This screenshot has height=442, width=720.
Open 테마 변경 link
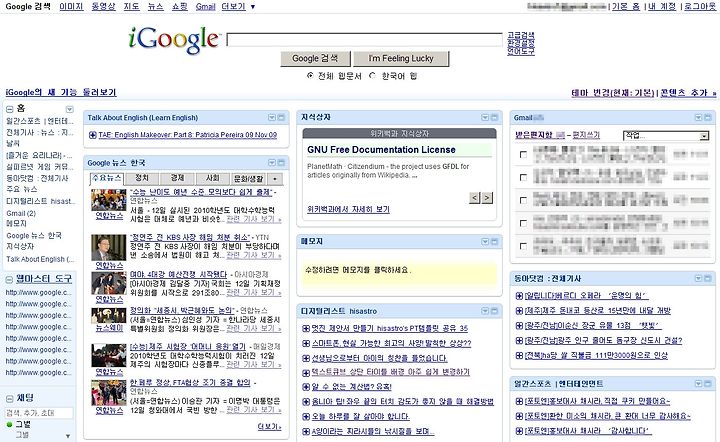tap(613, 93)
